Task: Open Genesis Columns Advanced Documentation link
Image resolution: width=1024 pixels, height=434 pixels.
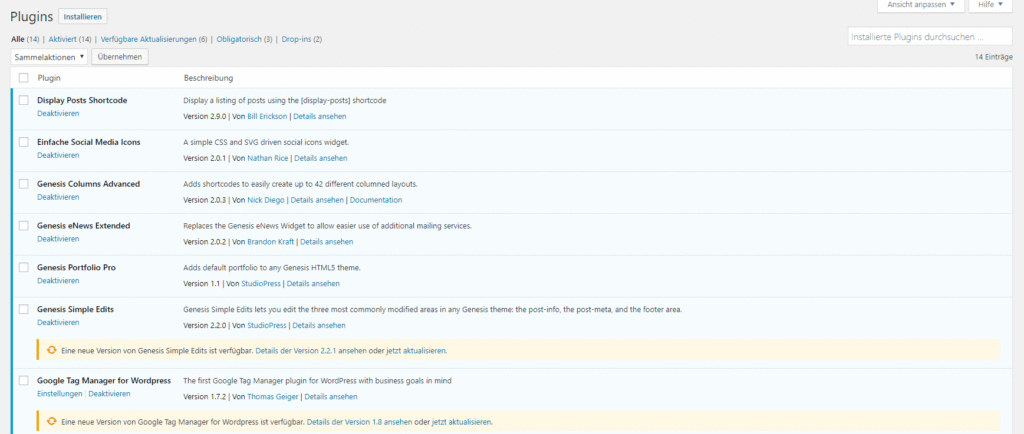Action: click(x=376, y=199)
